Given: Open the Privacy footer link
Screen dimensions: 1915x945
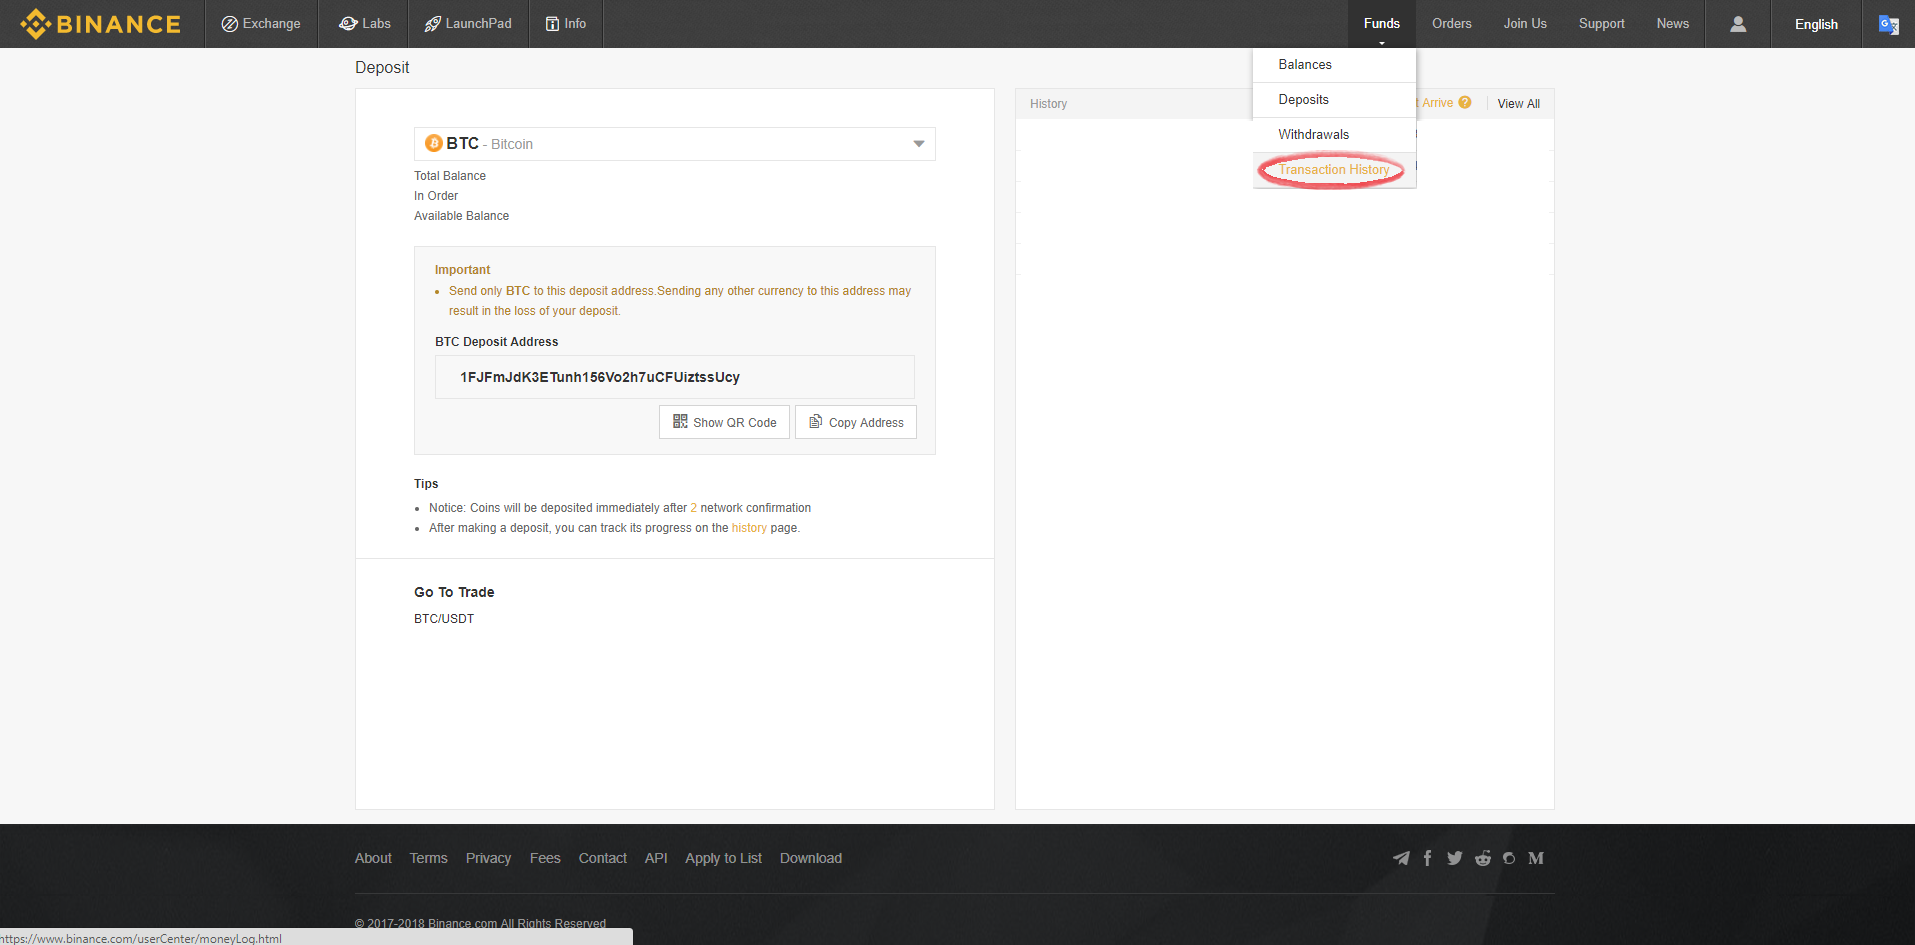Looking at the screenshot, I should (488, 858).
